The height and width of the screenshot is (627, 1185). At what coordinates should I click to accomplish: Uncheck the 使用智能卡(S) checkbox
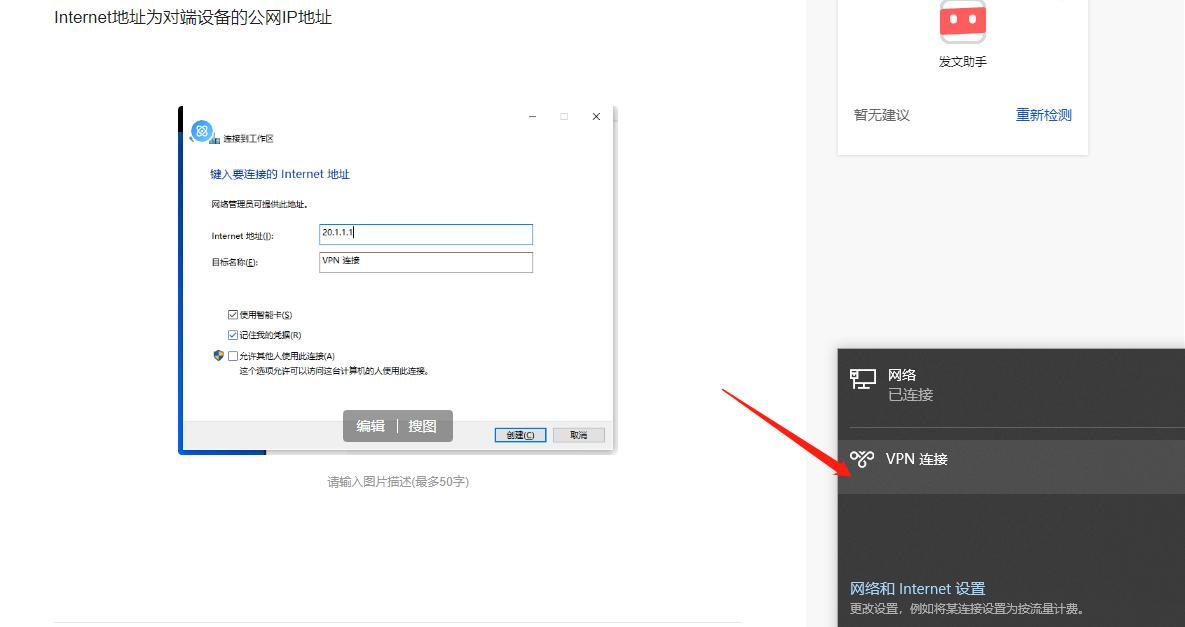(232, 313)
